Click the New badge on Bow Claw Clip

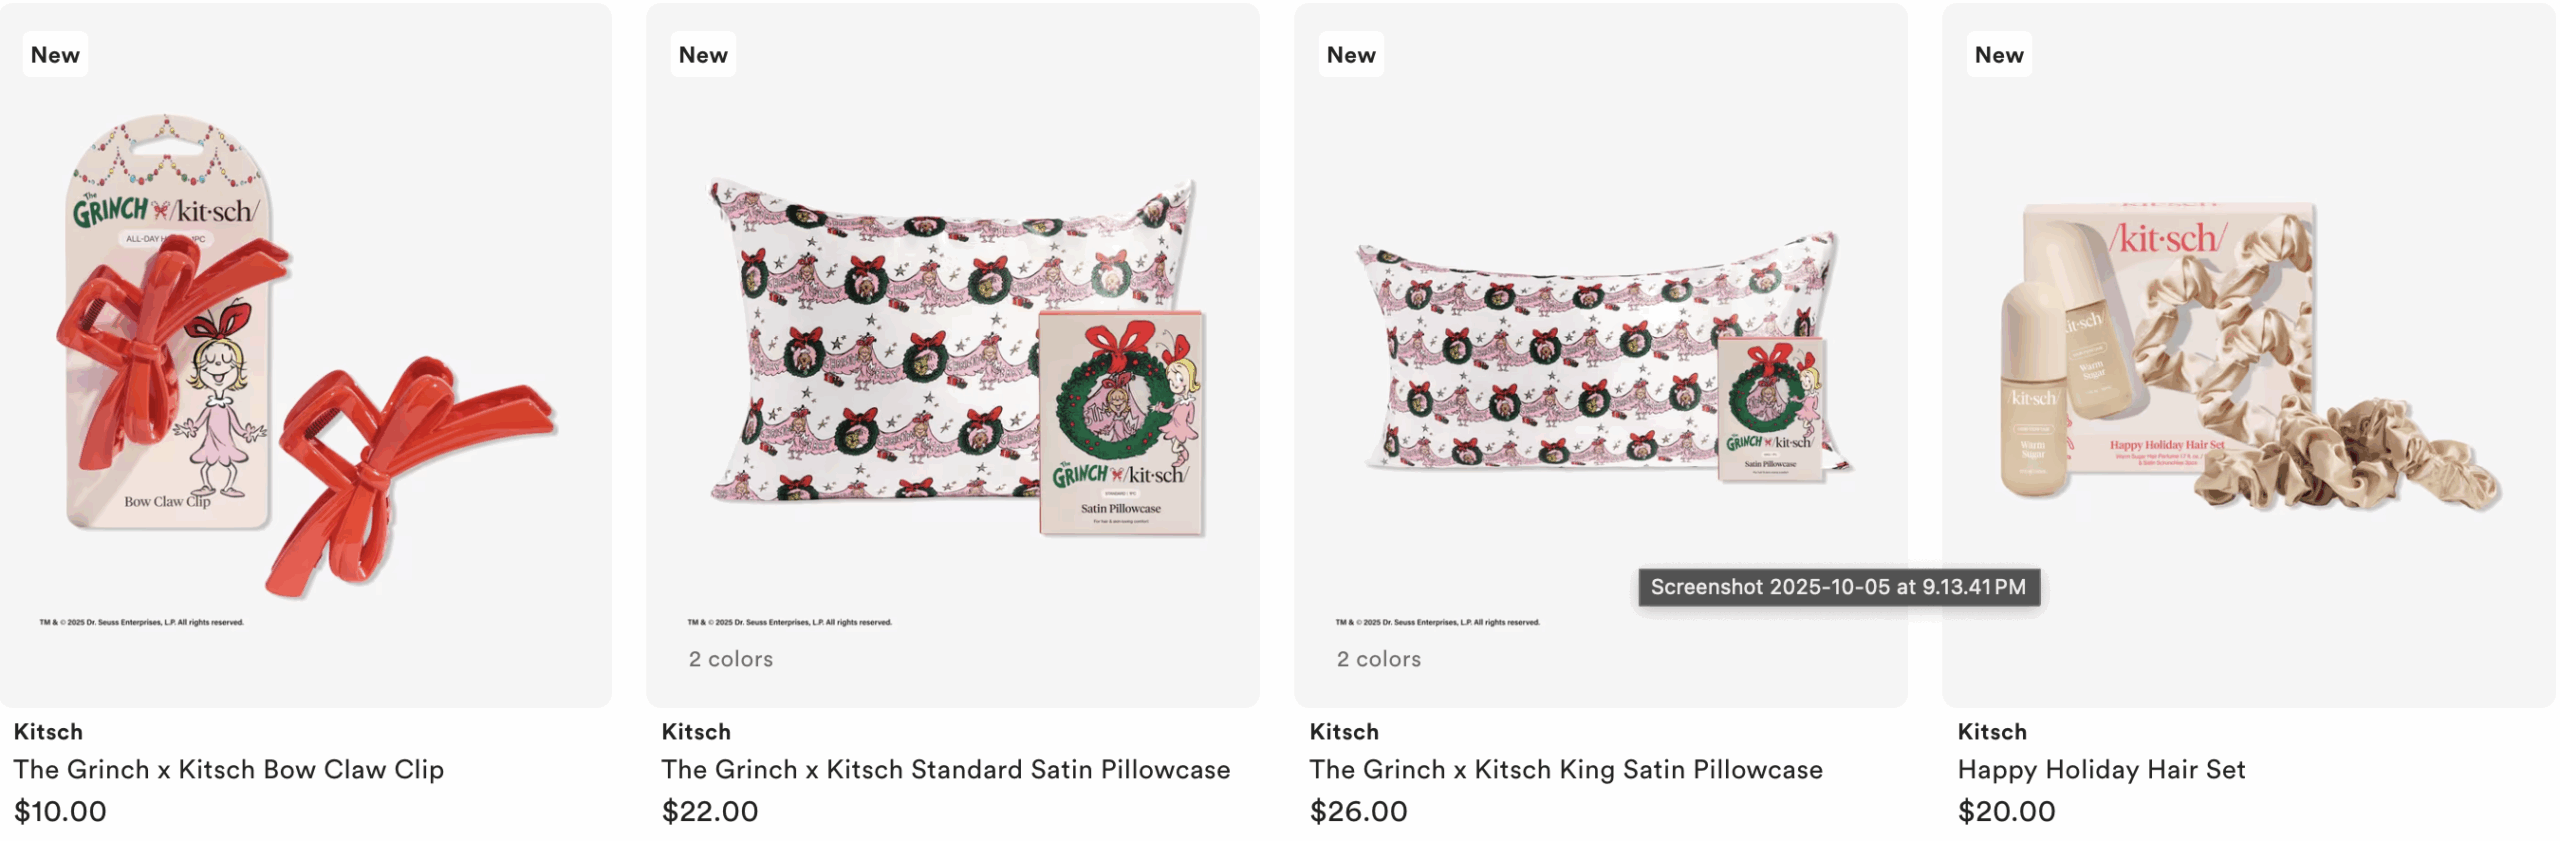(55, 55)
